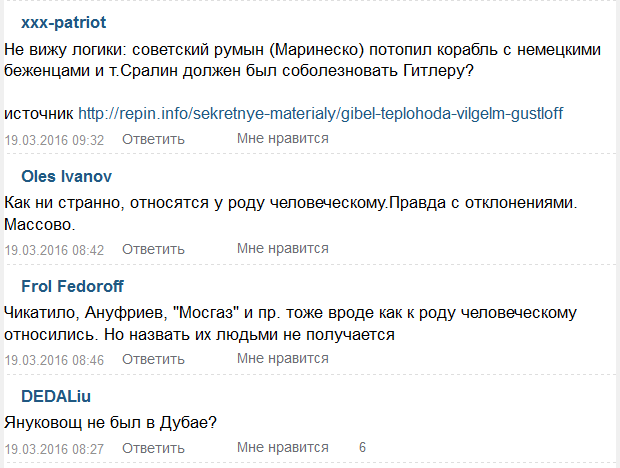This screenshot has width=620, height=468.
Task: Reply to Frol Fedoroff's comment
Action: 154,359
